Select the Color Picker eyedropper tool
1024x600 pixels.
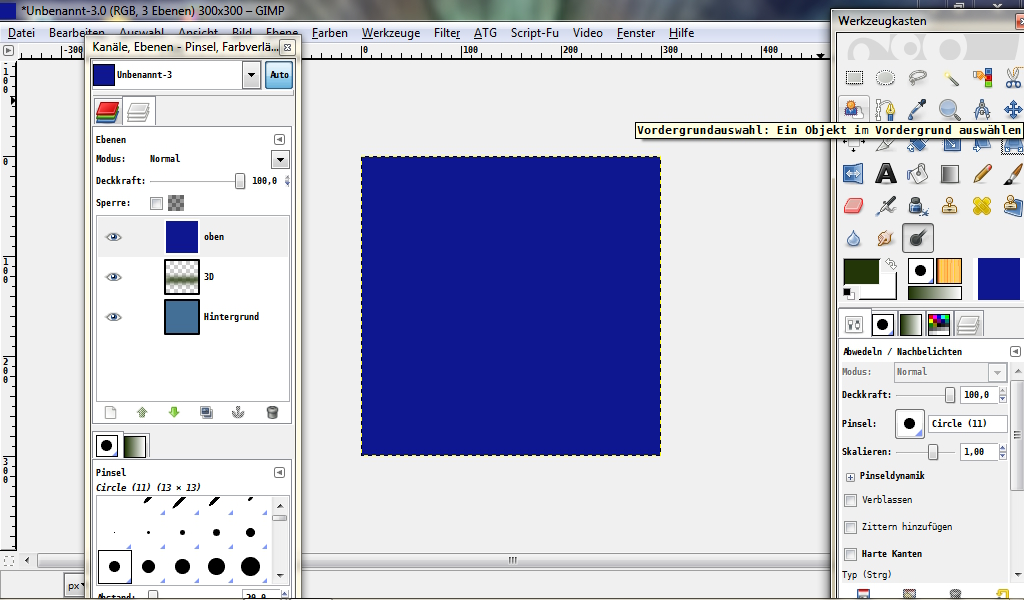[x=918, y=110]
